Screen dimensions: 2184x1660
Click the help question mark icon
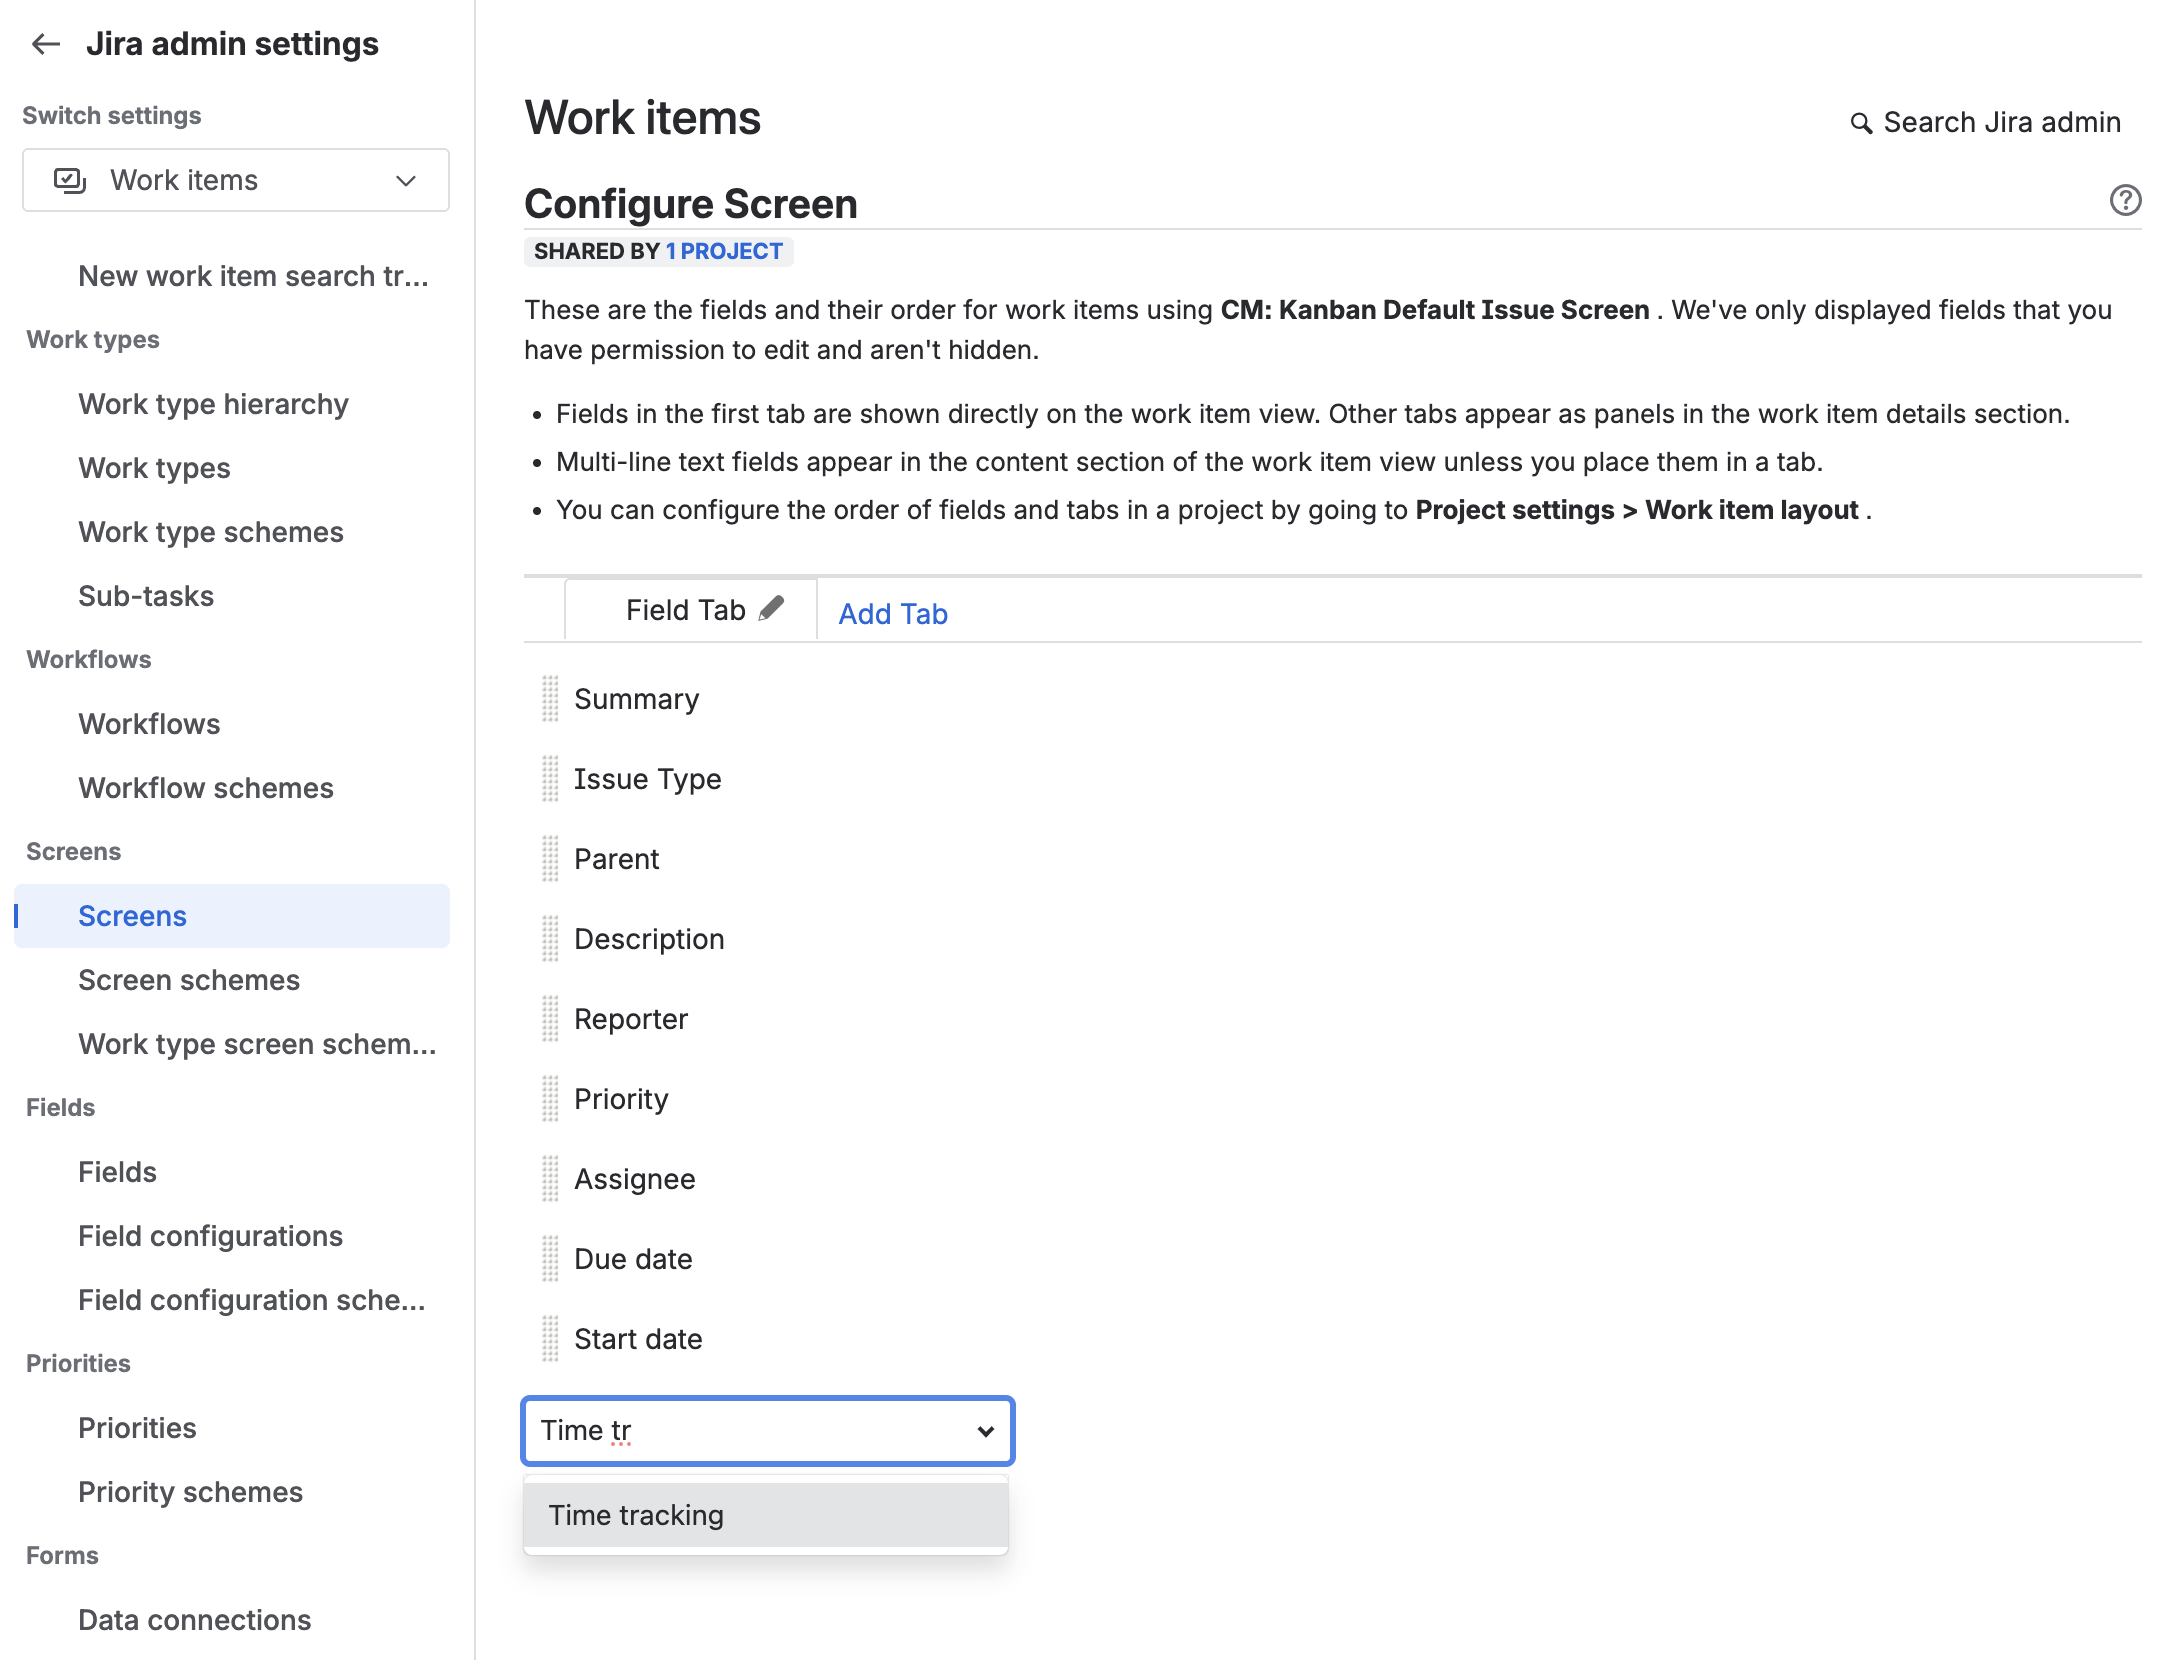click(x=2125, y=200)
